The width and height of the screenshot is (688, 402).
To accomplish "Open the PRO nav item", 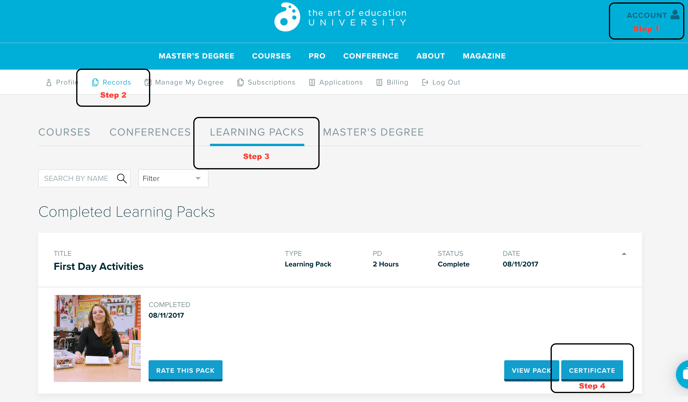I will coord(317,56).
